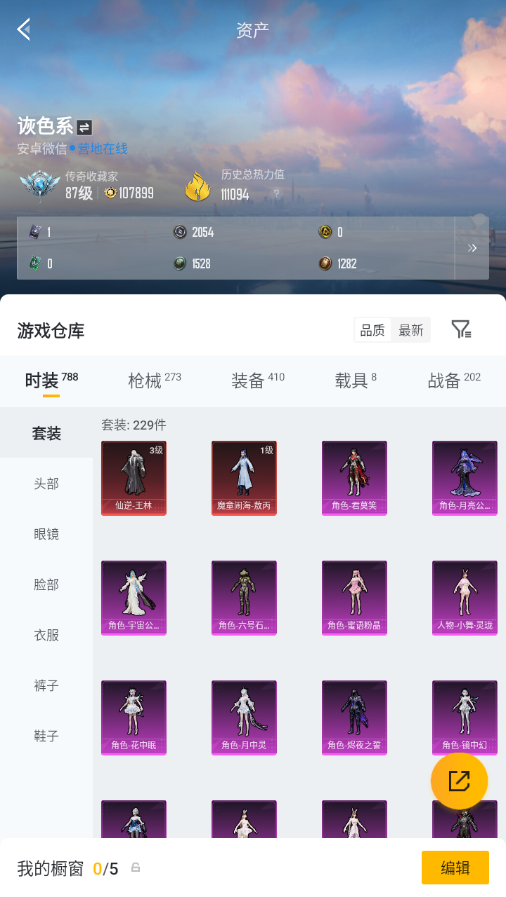The height and width of the screenshot is (897, 506).
Task: Open the 角色-镜中幻 outfit card
Action: tap(465, 717)
